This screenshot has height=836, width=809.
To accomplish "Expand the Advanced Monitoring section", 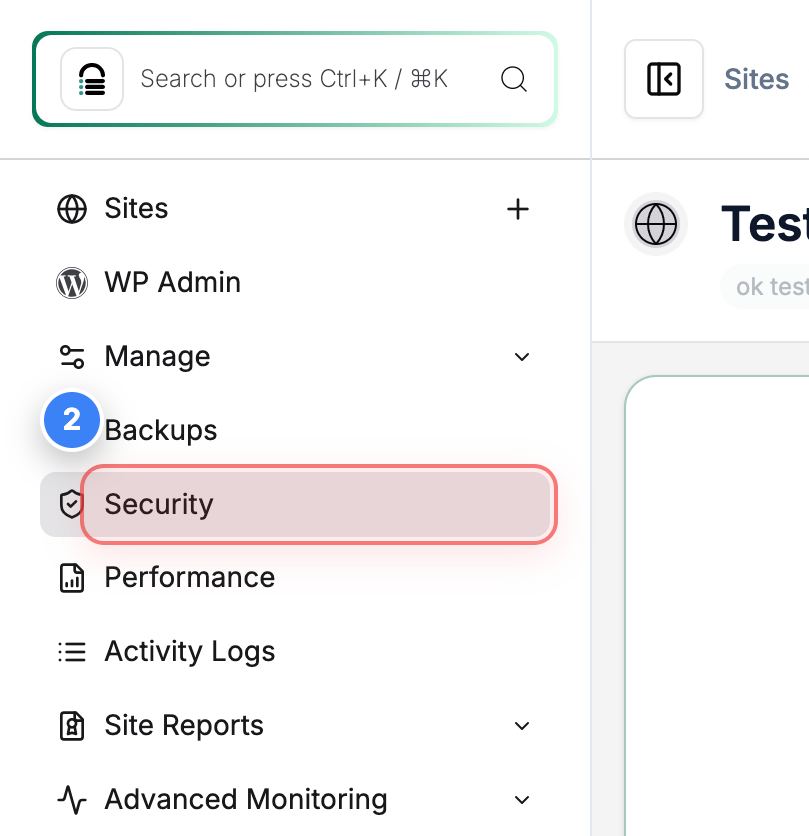I will click(x=521, y=799).
